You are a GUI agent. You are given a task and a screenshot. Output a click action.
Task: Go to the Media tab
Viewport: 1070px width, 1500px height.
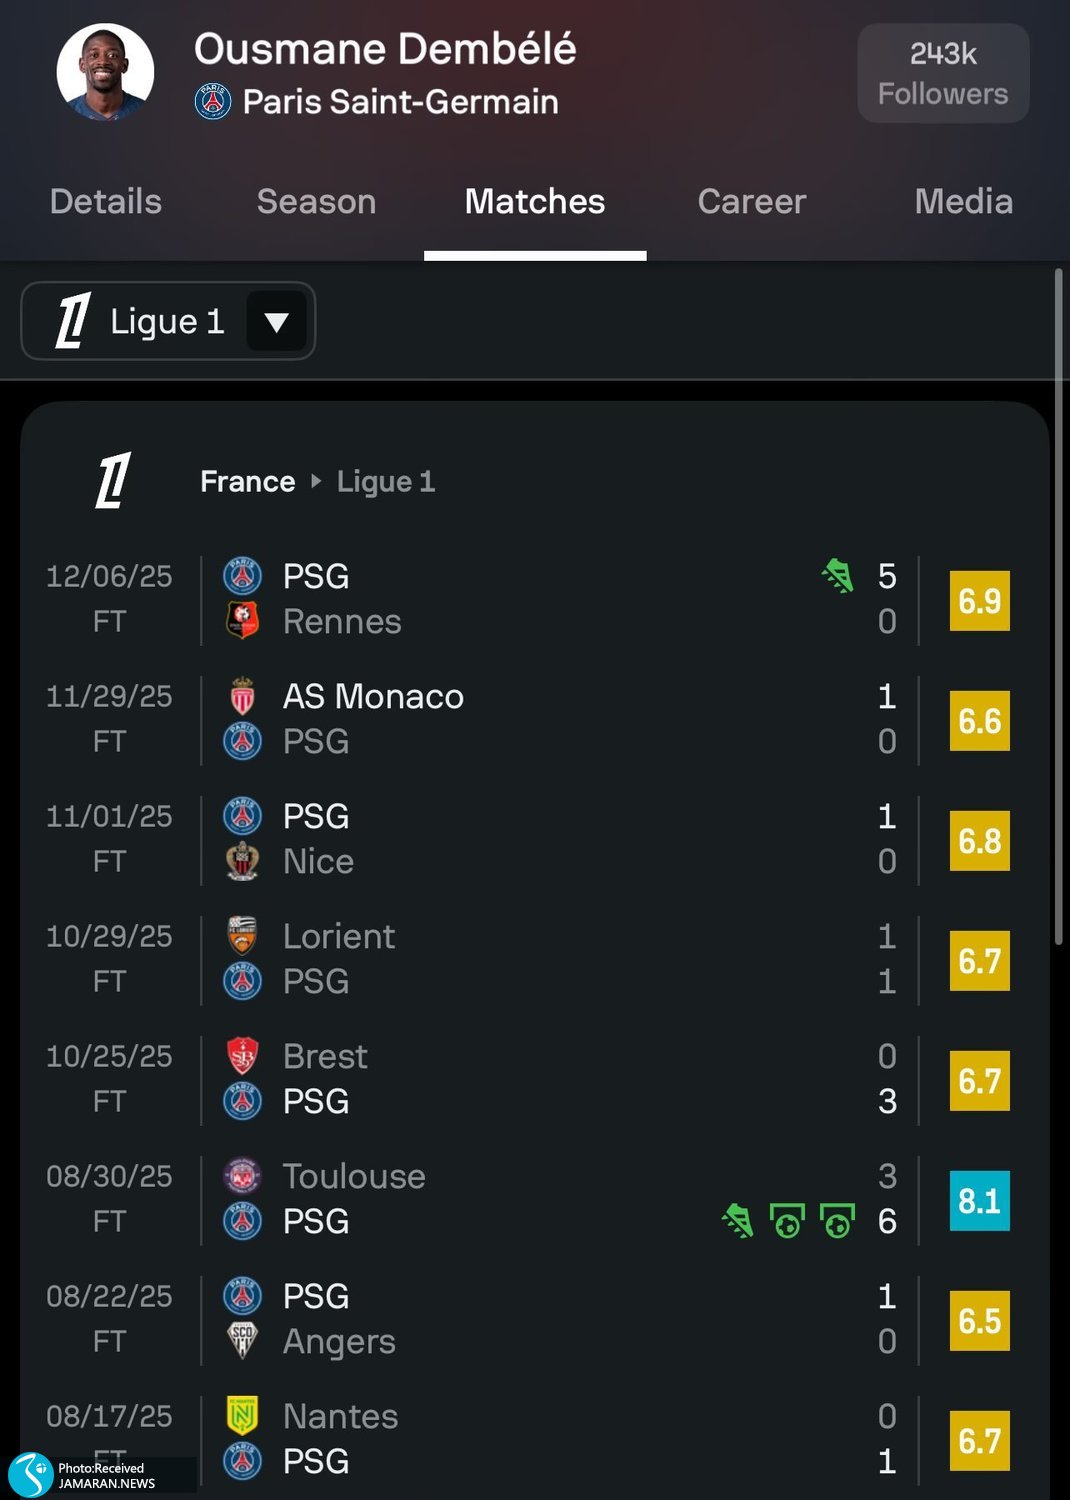point(963,201)
